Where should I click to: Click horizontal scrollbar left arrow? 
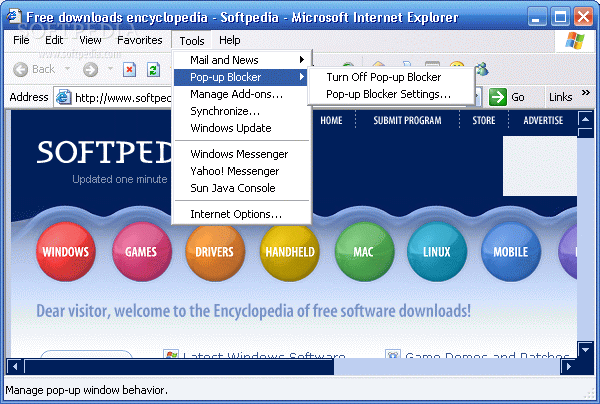[x=15, y=367]
